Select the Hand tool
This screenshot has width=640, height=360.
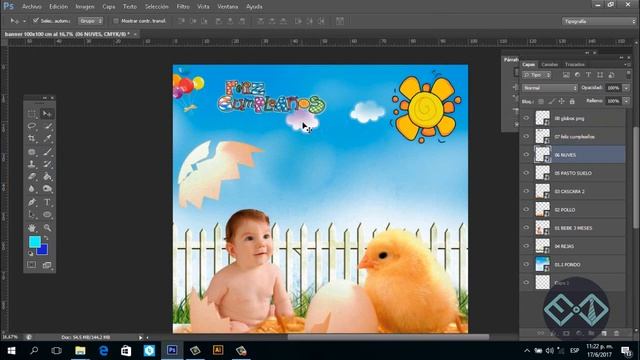point(32,228)
